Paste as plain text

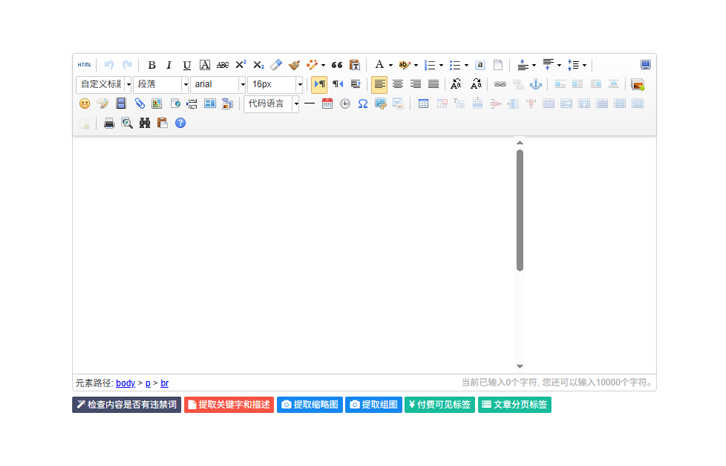[x=355, y=65]
